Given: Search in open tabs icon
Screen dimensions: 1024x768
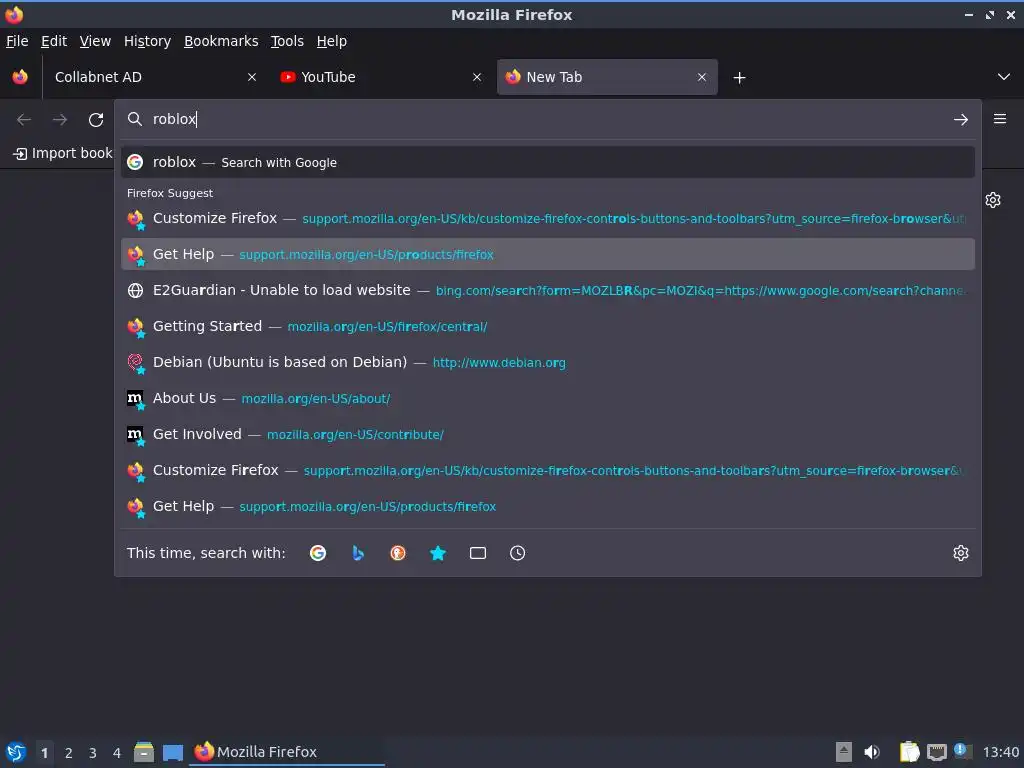Looking at the screenshot, I should pyautogui.click(x=478, y=553).
